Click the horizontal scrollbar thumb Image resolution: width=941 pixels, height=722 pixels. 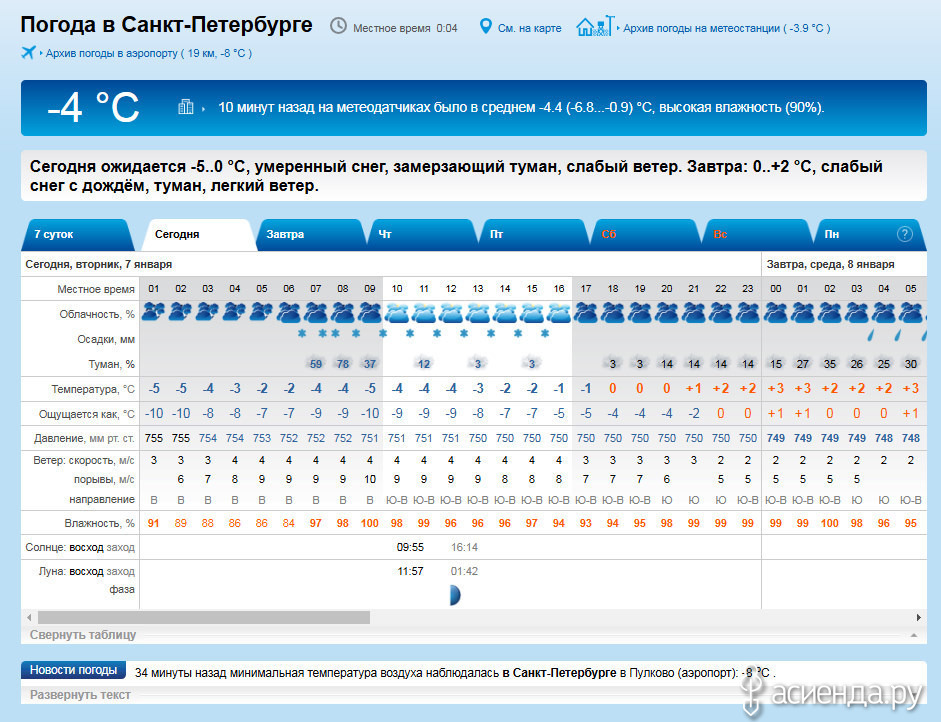tap(204, 618)
